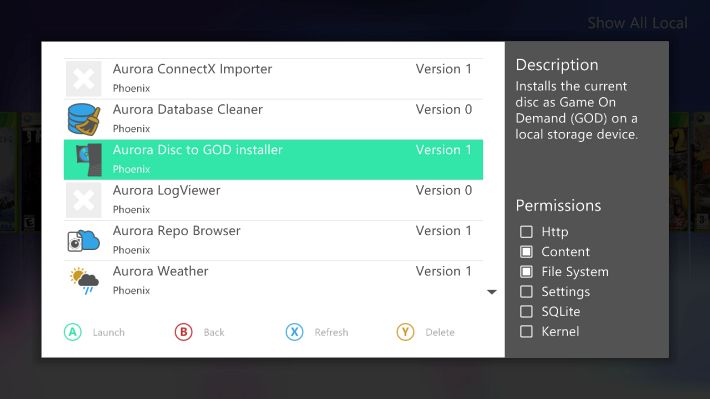Select Aurora Weather script title

160,271
